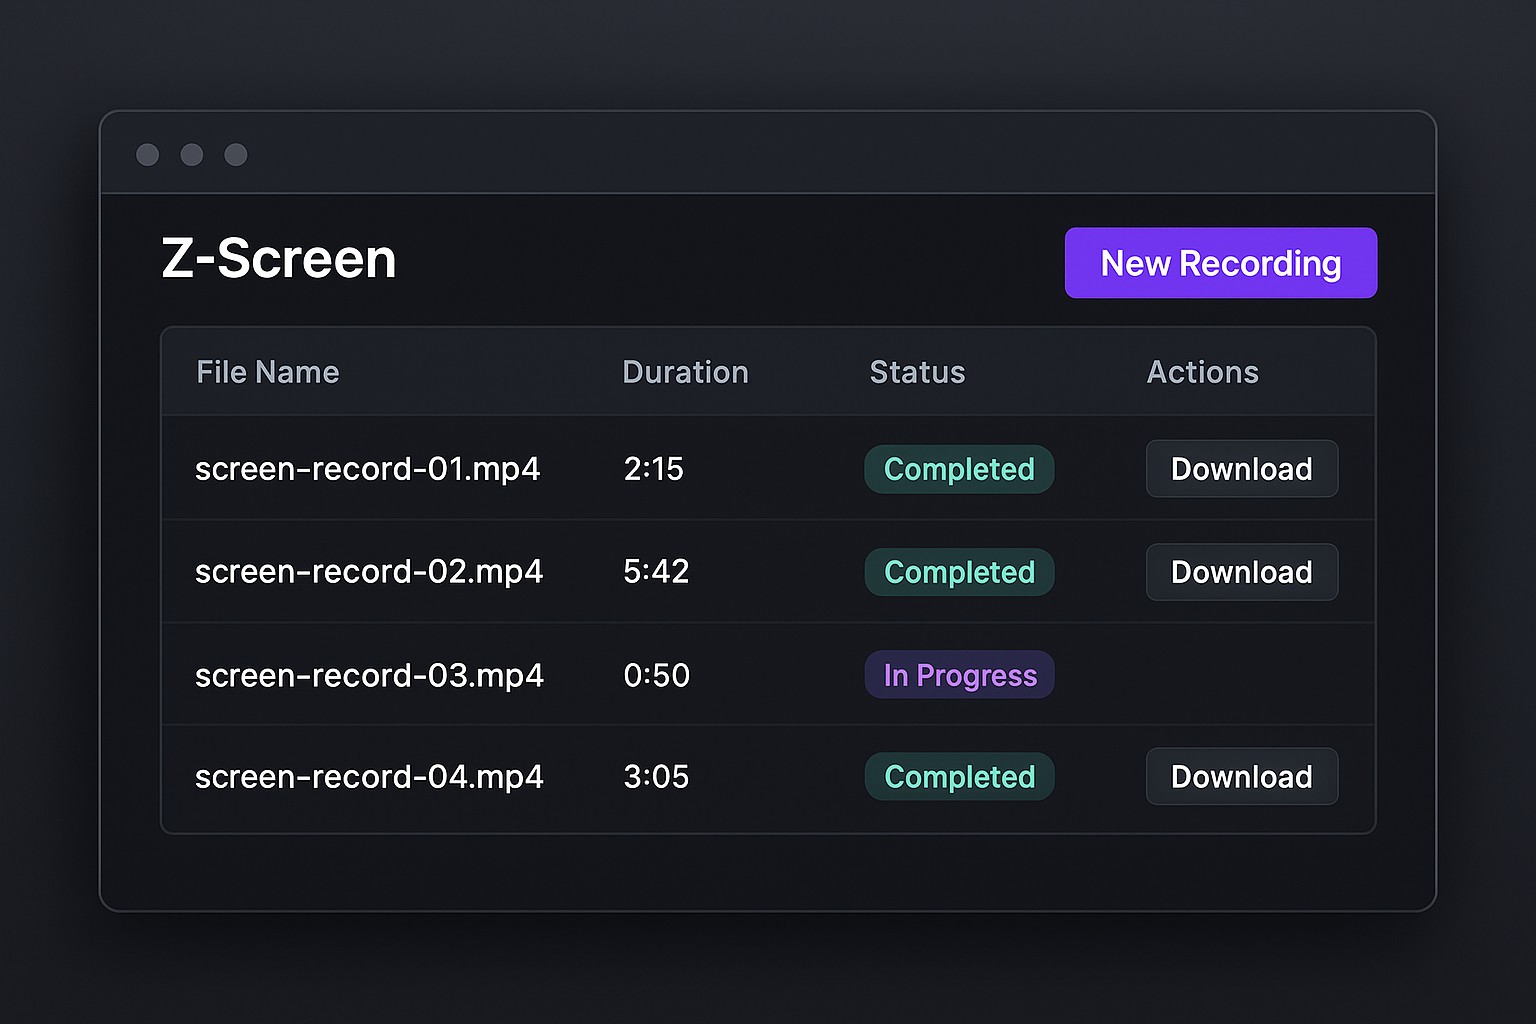Click the screen-record-03.mp4 file name
Image resolution: width=1536 pixels, height=1024 pixels.
pos(369,675)
